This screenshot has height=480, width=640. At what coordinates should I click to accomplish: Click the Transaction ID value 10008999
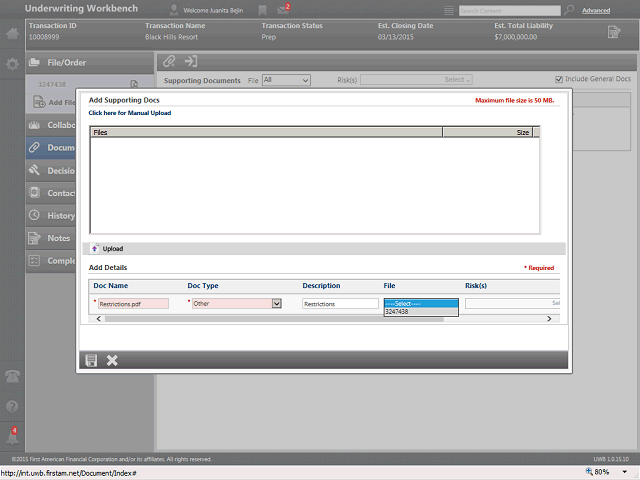click(44, 37)
